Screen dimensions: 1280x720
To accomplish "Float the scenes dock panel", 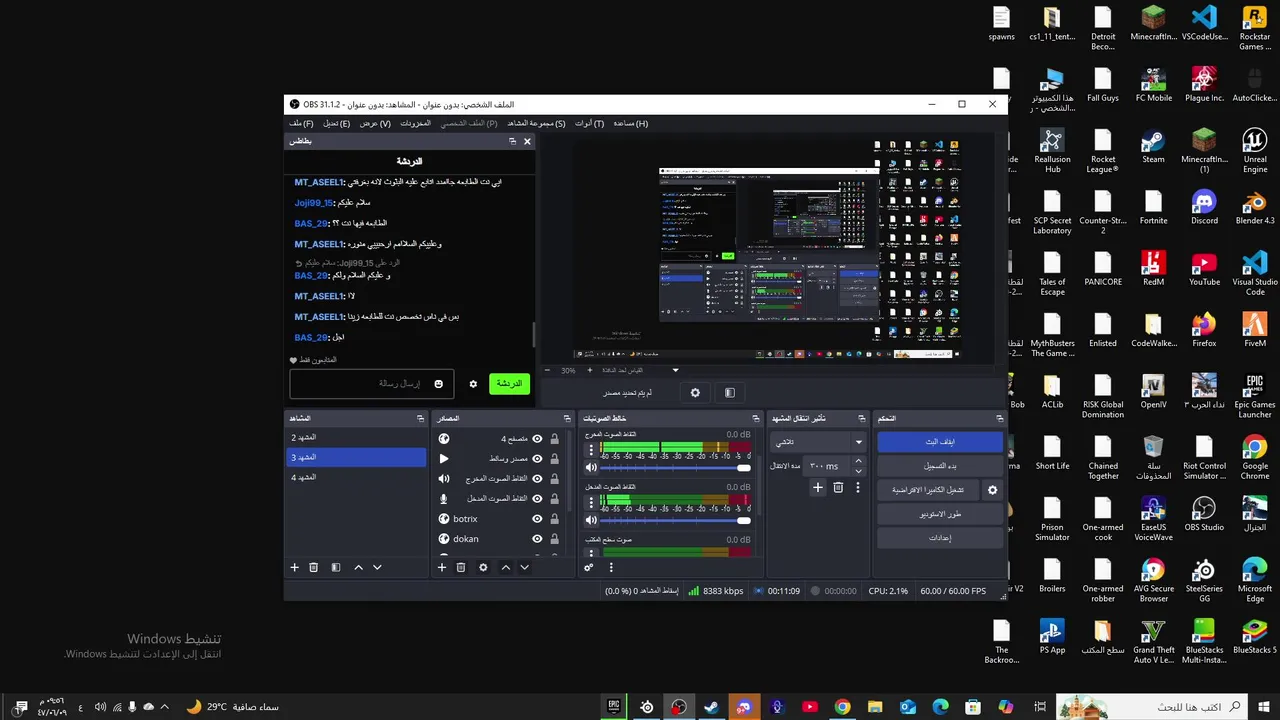I will point(420,418).
